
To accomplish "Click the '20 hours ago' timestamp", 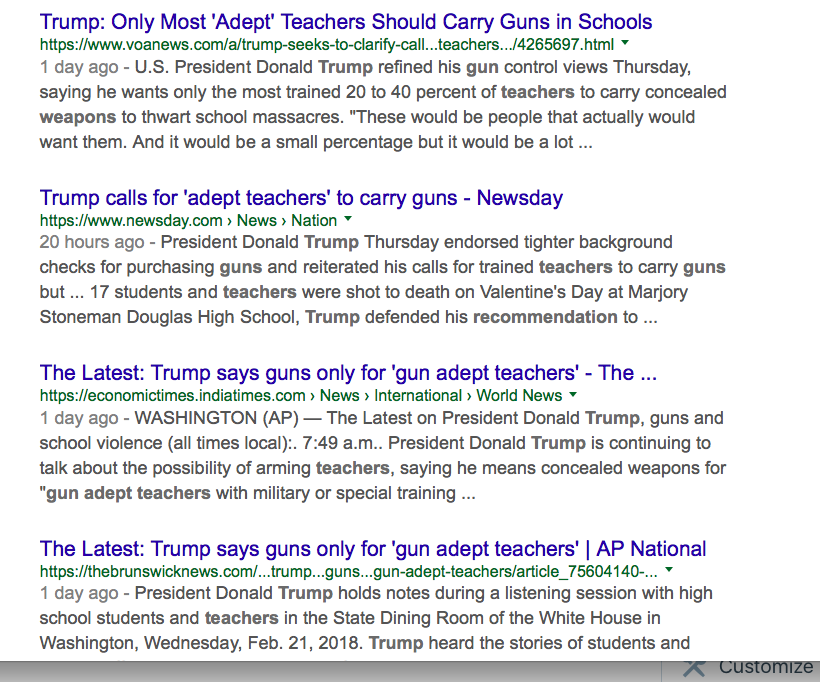I will [x=92, y=242].
